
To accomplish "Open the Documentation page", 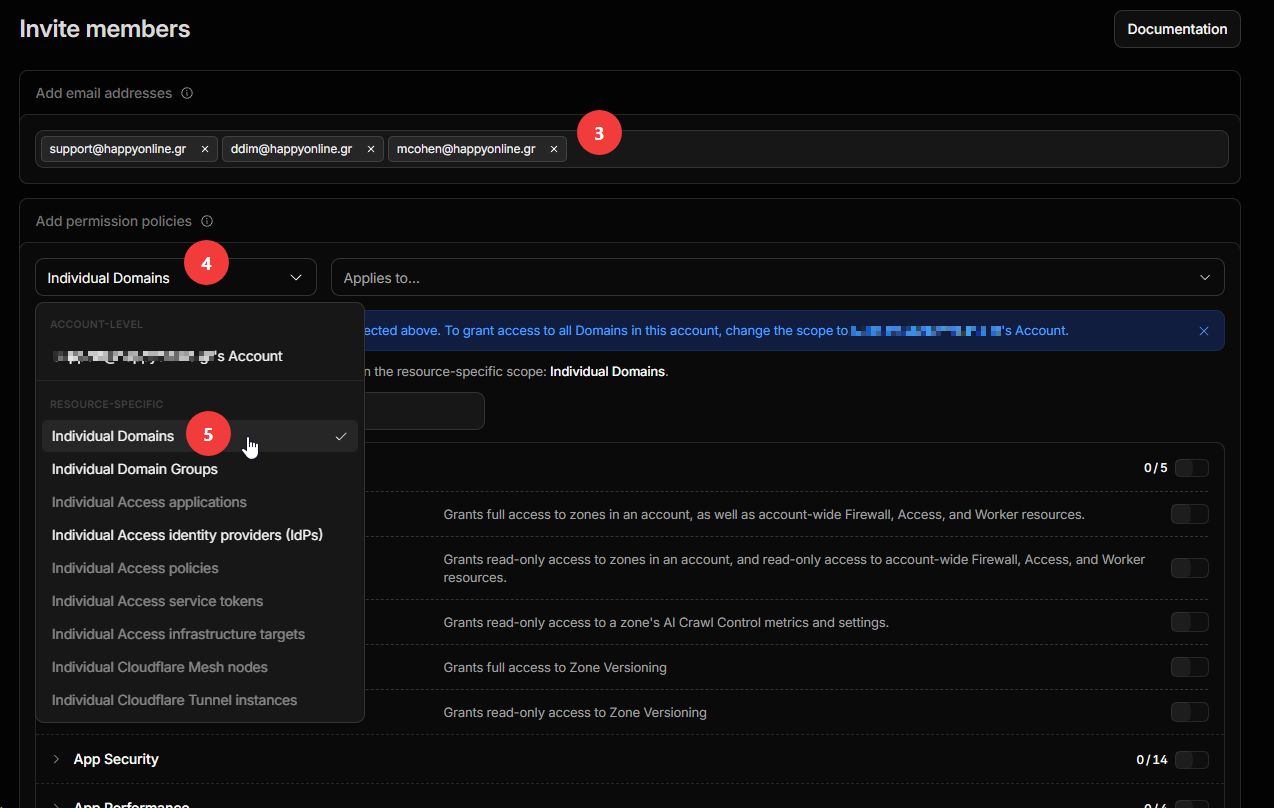I will [1177, 29].
